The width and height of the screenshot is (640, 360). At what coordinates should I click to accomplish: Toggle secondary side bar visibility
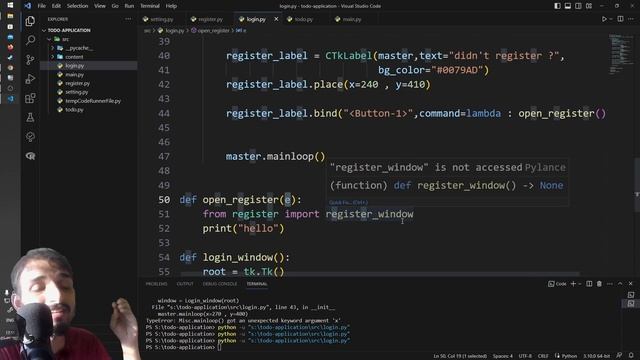578,6
